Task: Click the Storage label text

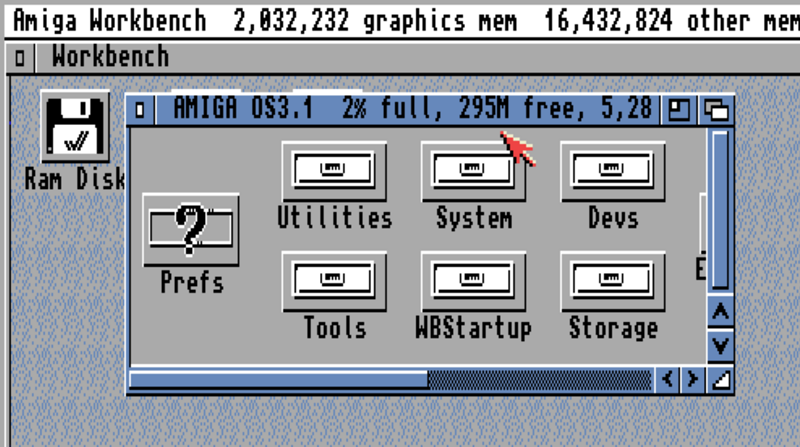Action: [613, 328]
